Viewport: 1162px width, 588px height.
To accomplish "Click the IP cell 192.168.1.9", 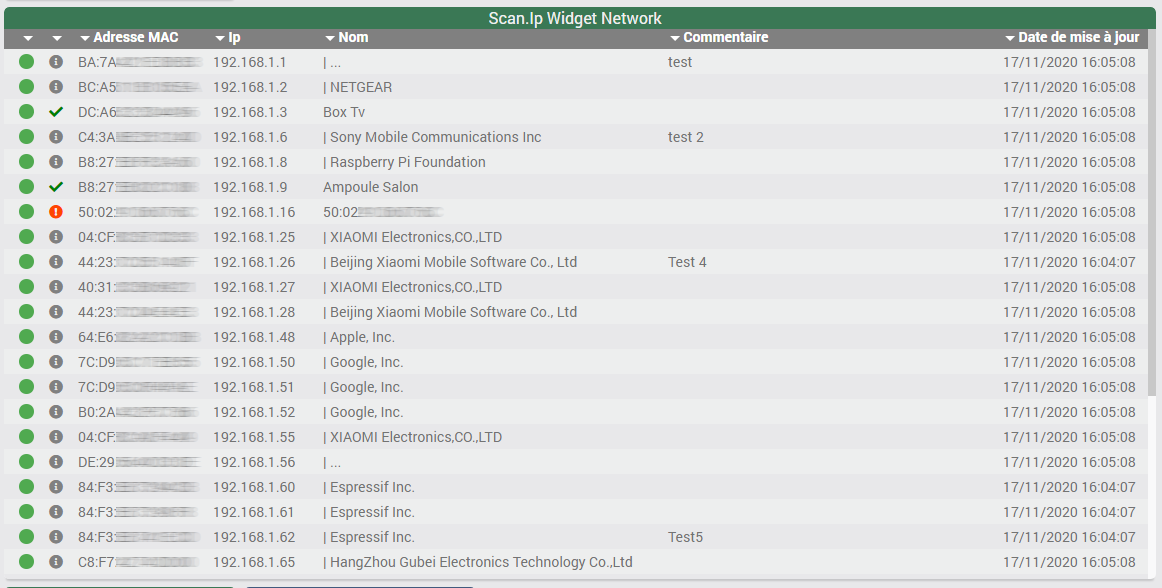I will (250, 187).
